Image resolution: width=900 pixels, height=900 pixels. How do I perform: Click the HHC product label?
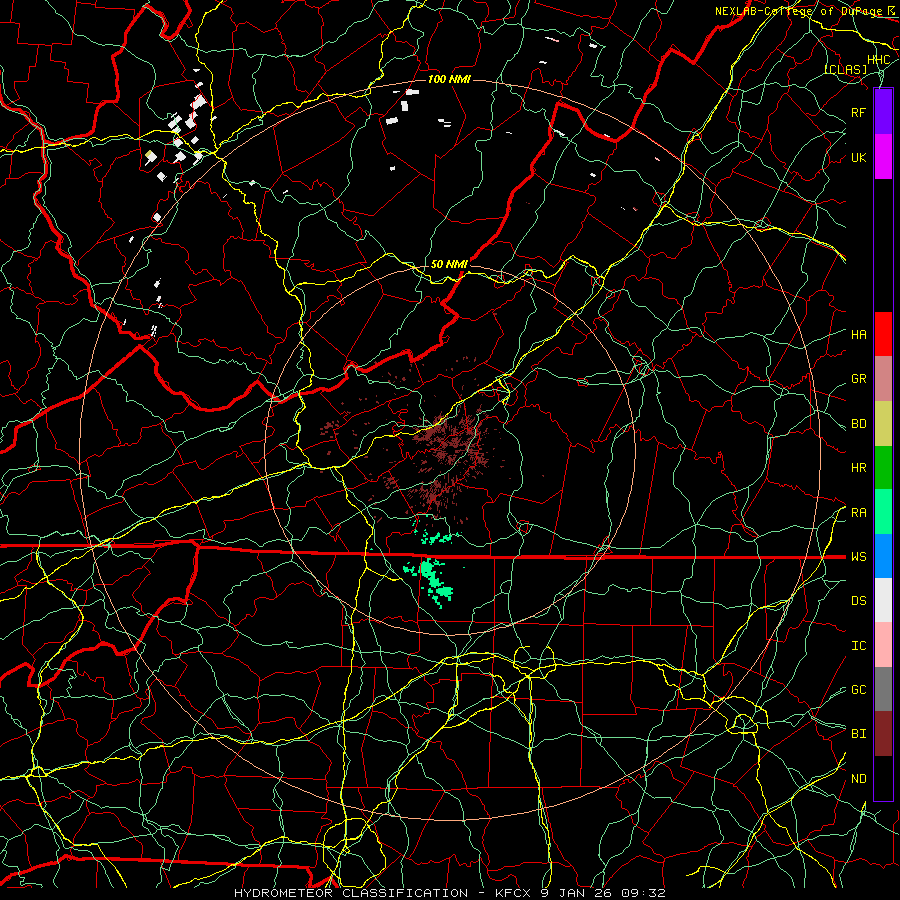click(x=878, y=60)
